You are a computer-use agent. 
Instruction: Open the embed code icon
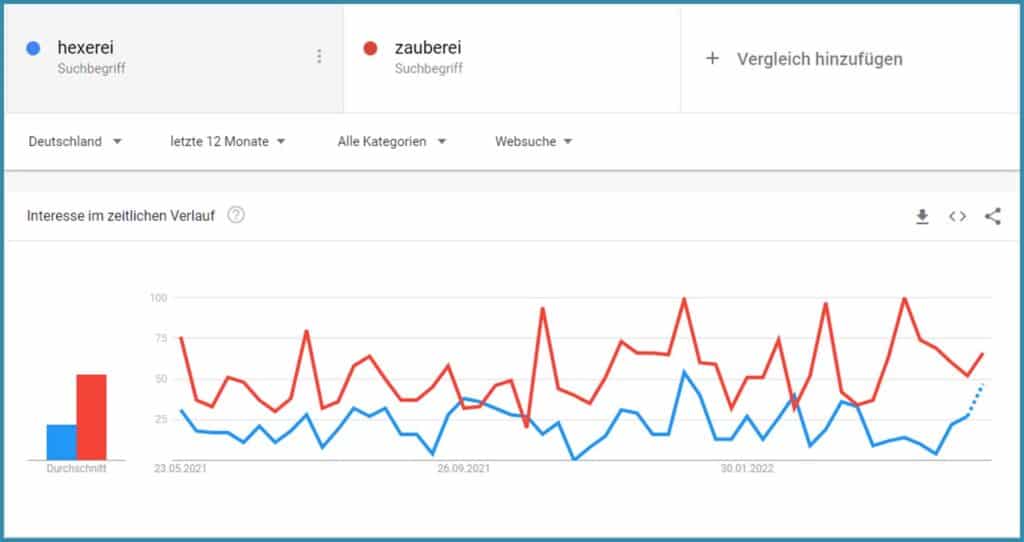[x=957, y=216]
